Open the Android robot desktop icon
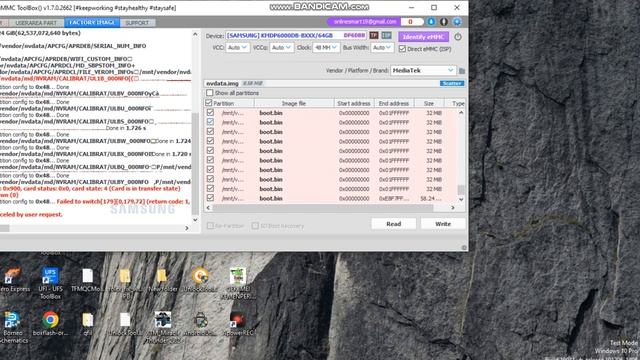640x360 pixels. tap(200, 324)
